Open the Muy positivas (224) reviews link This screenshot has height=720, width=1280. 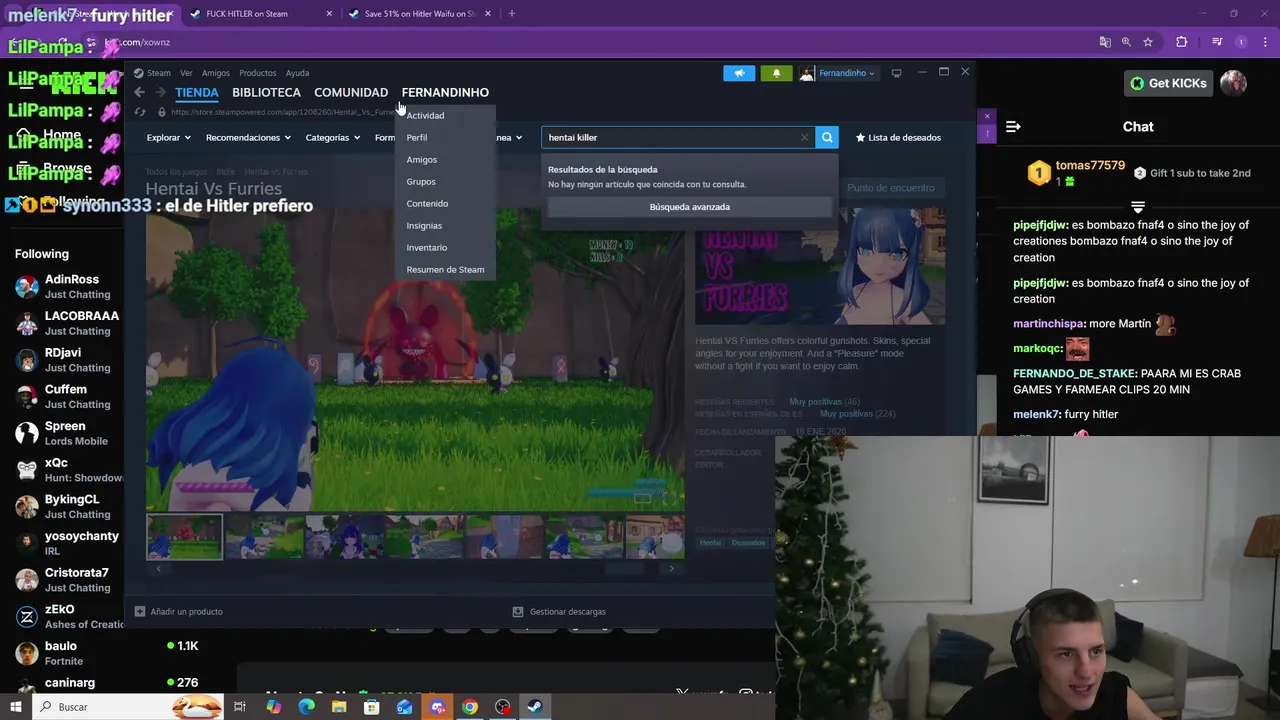857,414
